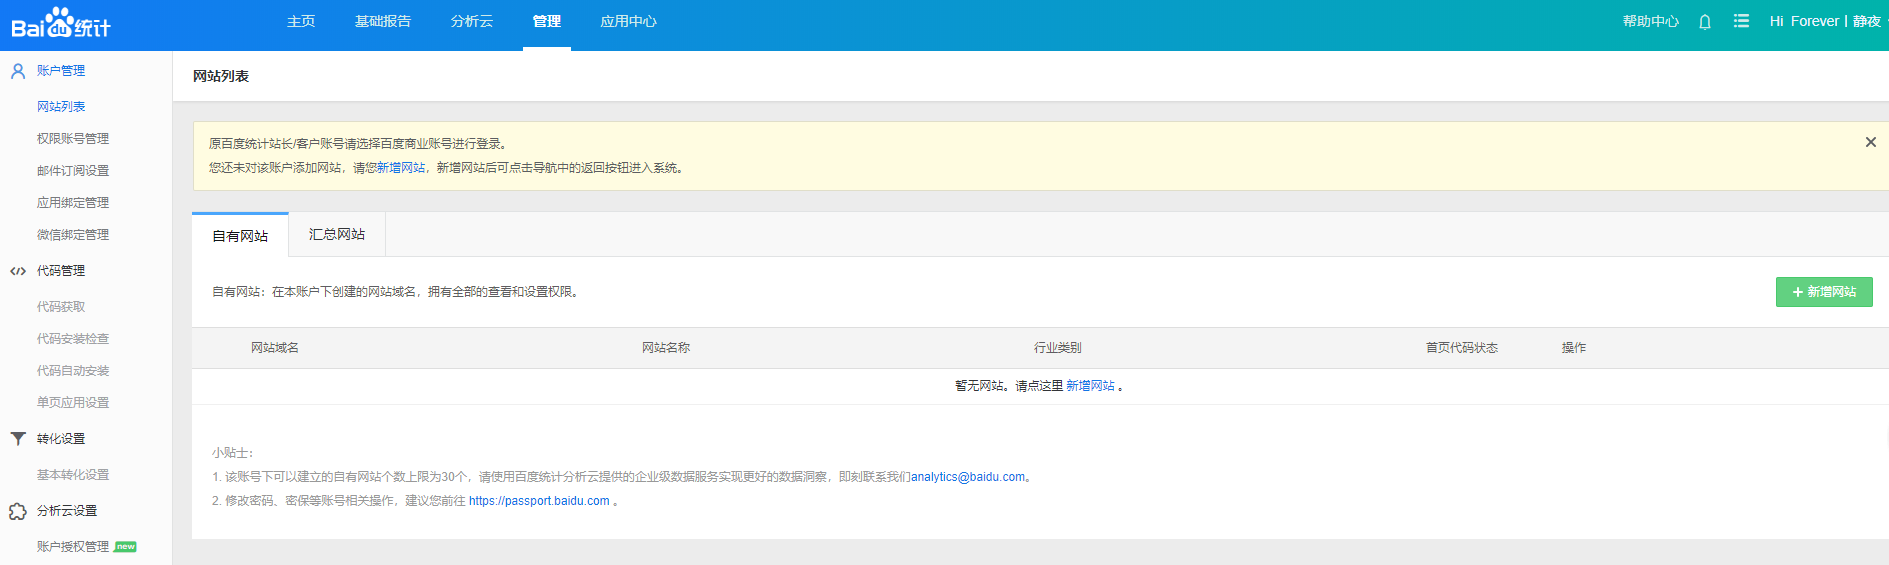Click the 操作 column header
Screen dimensions: 1889x565
[x=1574, y=348]
